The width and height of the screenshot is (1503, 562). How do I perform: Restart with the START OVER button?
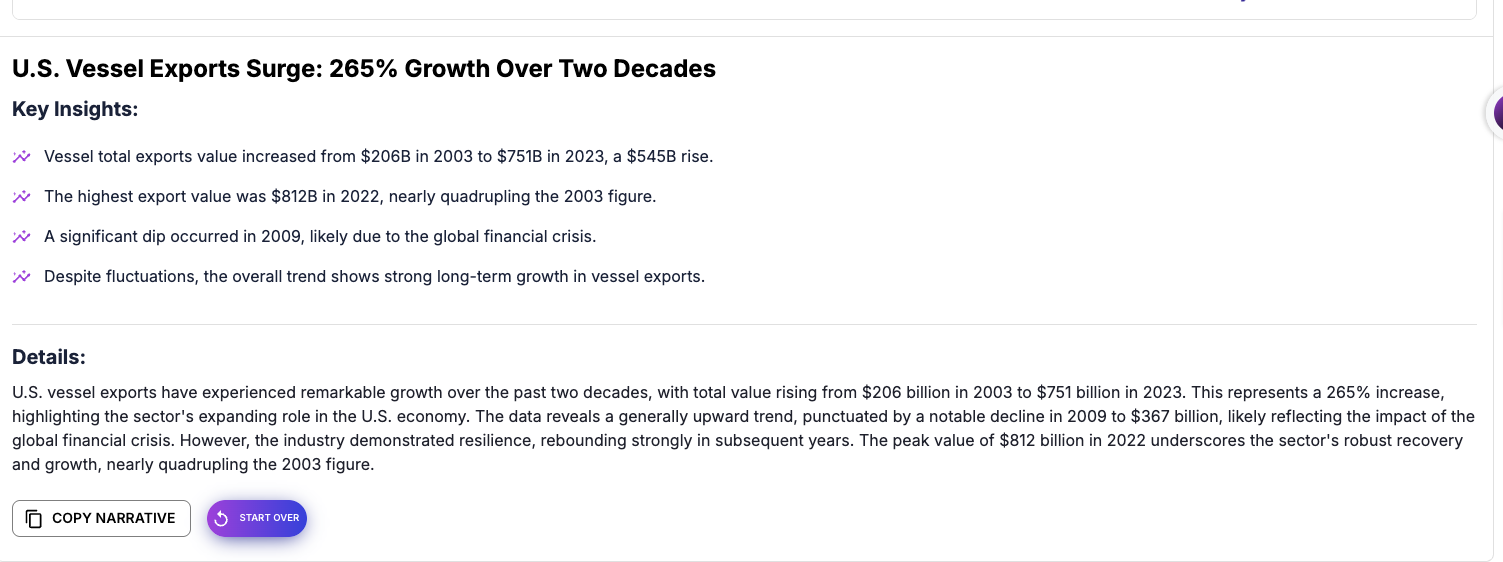pos(257,518)
